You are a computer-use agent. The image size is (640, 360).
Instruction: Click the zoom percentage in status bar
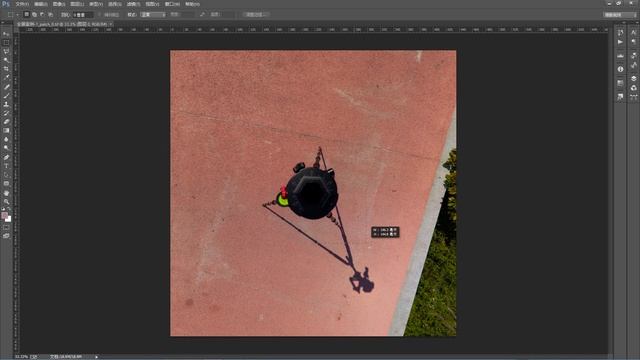[x=21, y=357]
